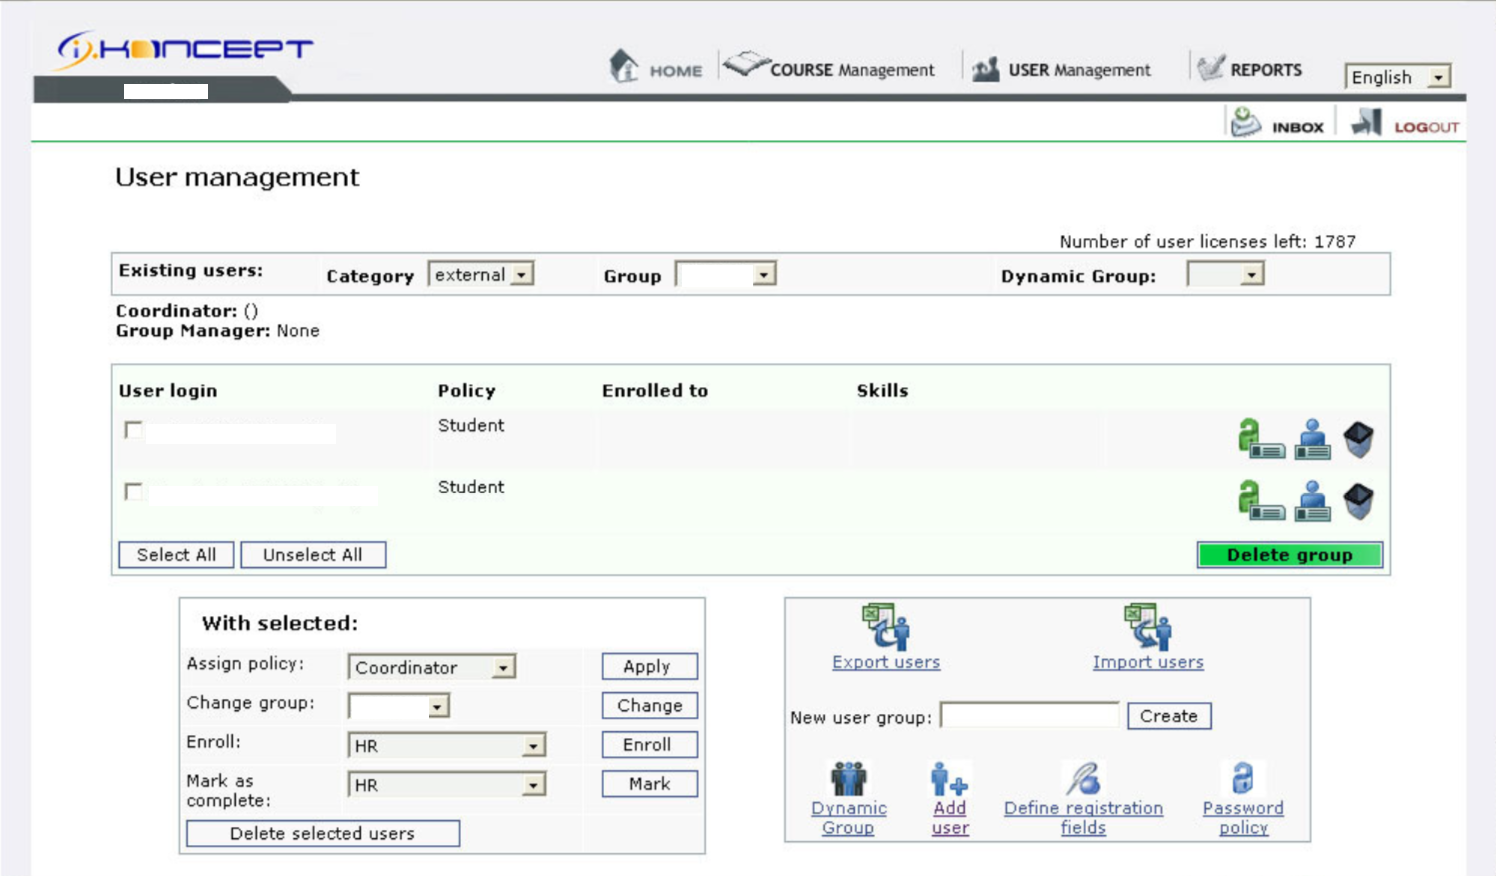Click the 'Number of user licenses left: 1787' text
Viewport: 1496px width, 876px height.
tap(1208, 241)
